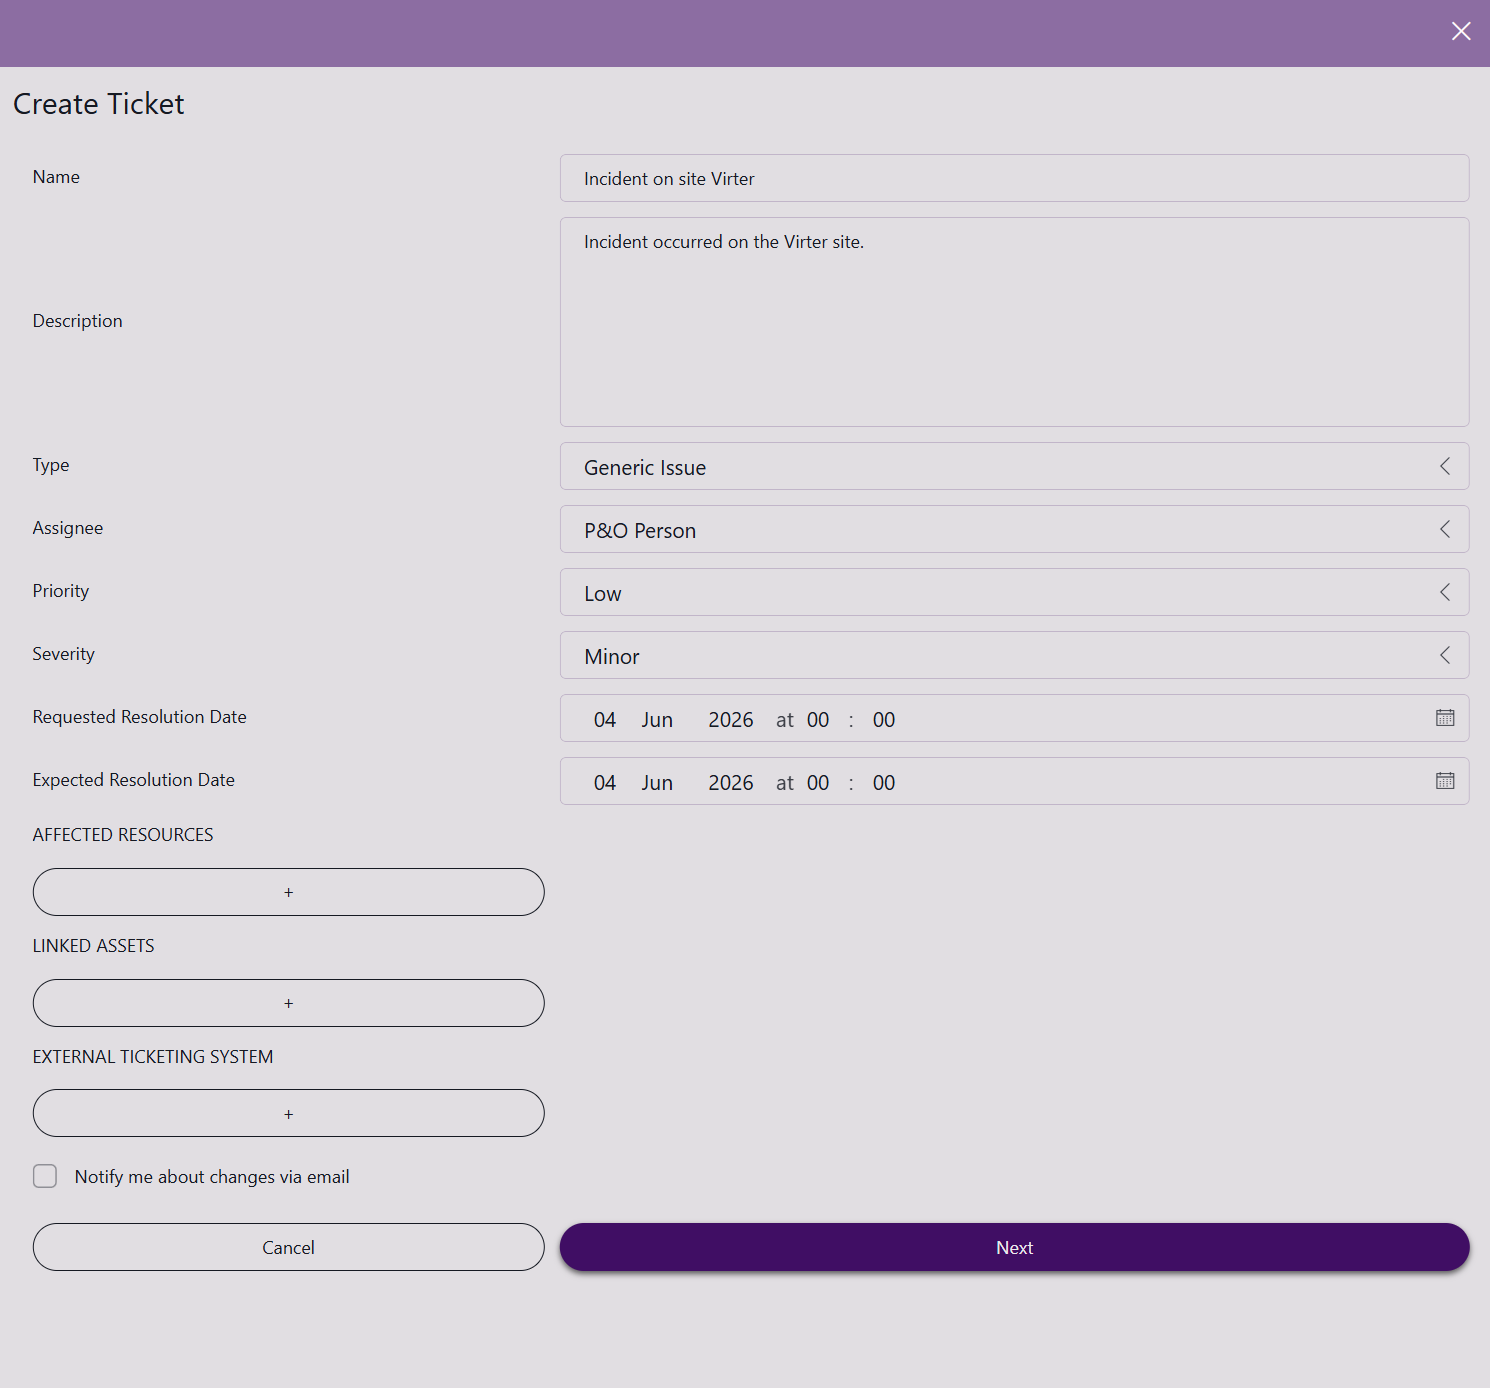The height and width of the screenshot is (1388, 1490).
Task: Click the 'Create Ticket' heading
Action: pos(99,104)
